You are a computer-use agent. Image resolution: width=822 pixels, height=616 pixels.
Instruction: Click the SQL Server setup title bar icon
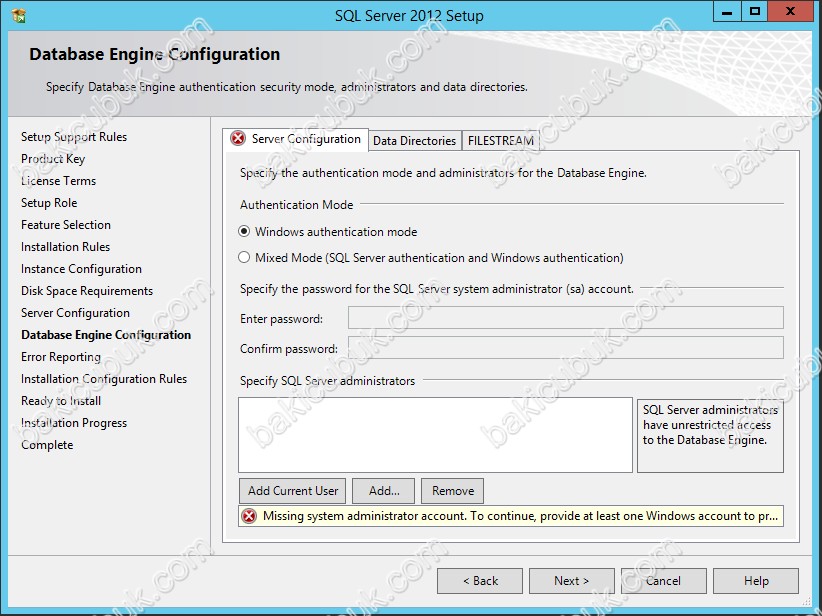pyautogui.click(x=18, y=16)
